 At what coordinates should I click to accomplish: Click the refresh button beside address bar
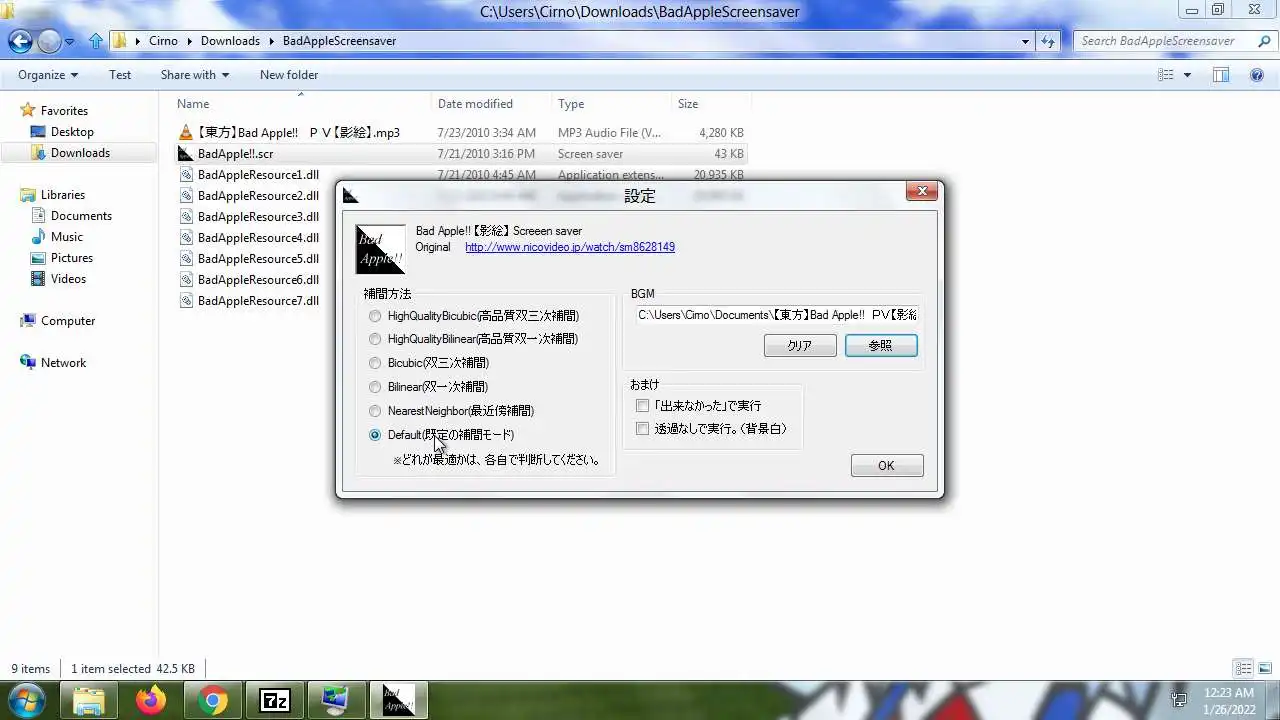coord(1048,41)
